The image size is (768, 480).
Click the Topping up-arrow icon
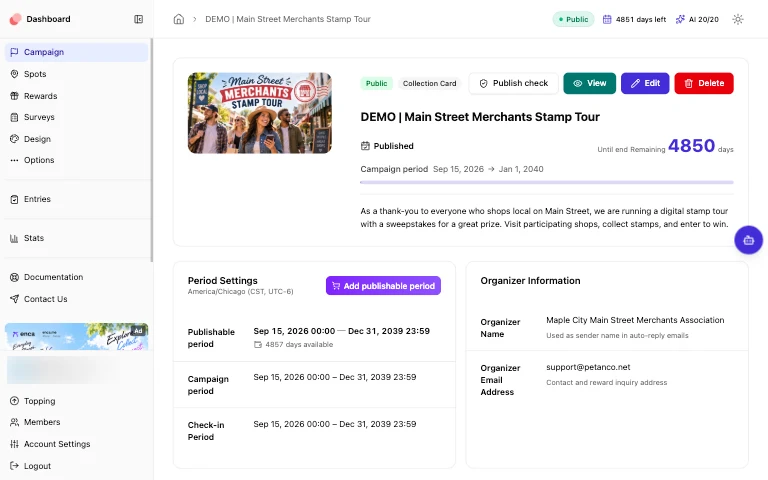14,401
